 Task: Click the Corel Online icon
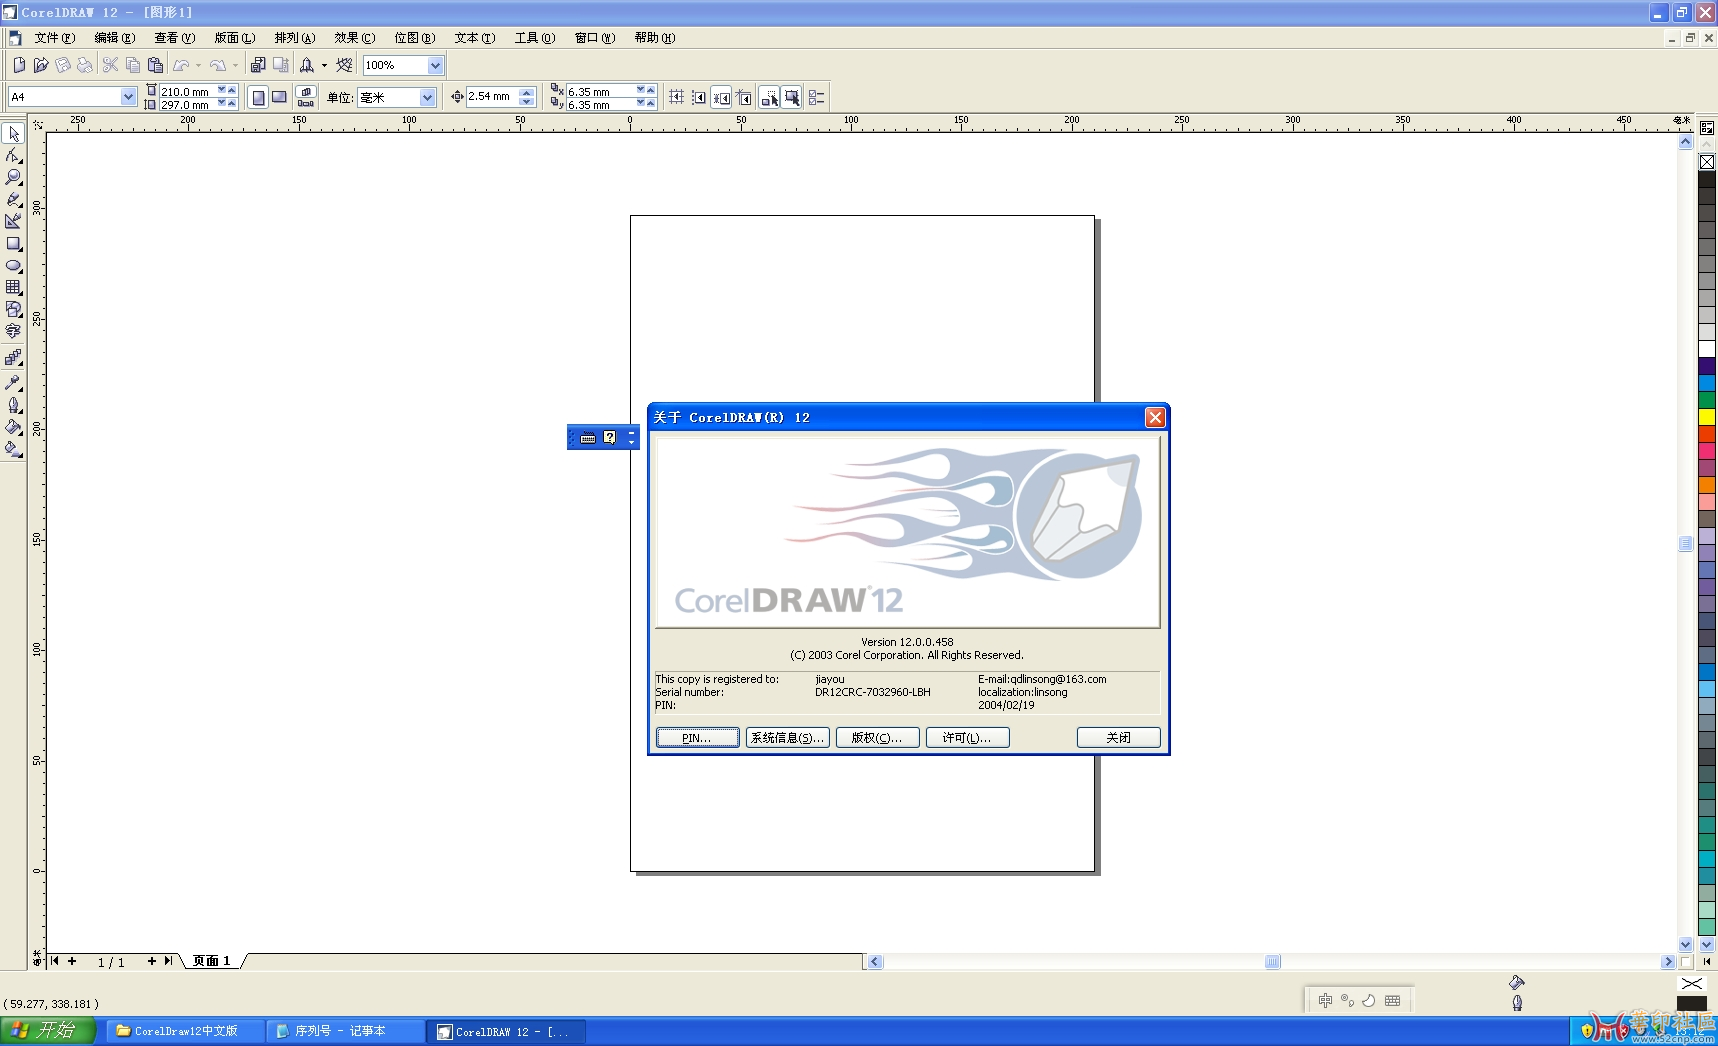[x=345, y=65]
